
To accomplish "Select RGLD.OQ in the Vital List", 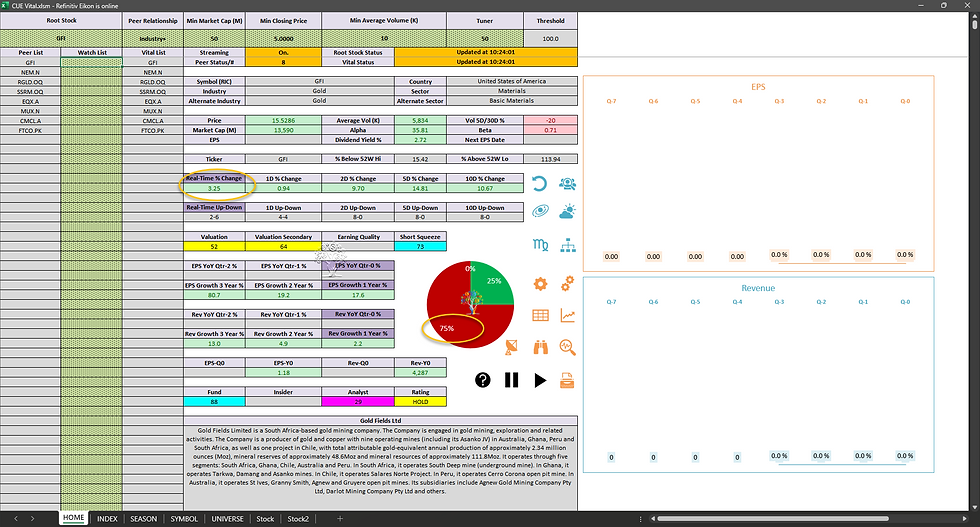I will 152,82.
